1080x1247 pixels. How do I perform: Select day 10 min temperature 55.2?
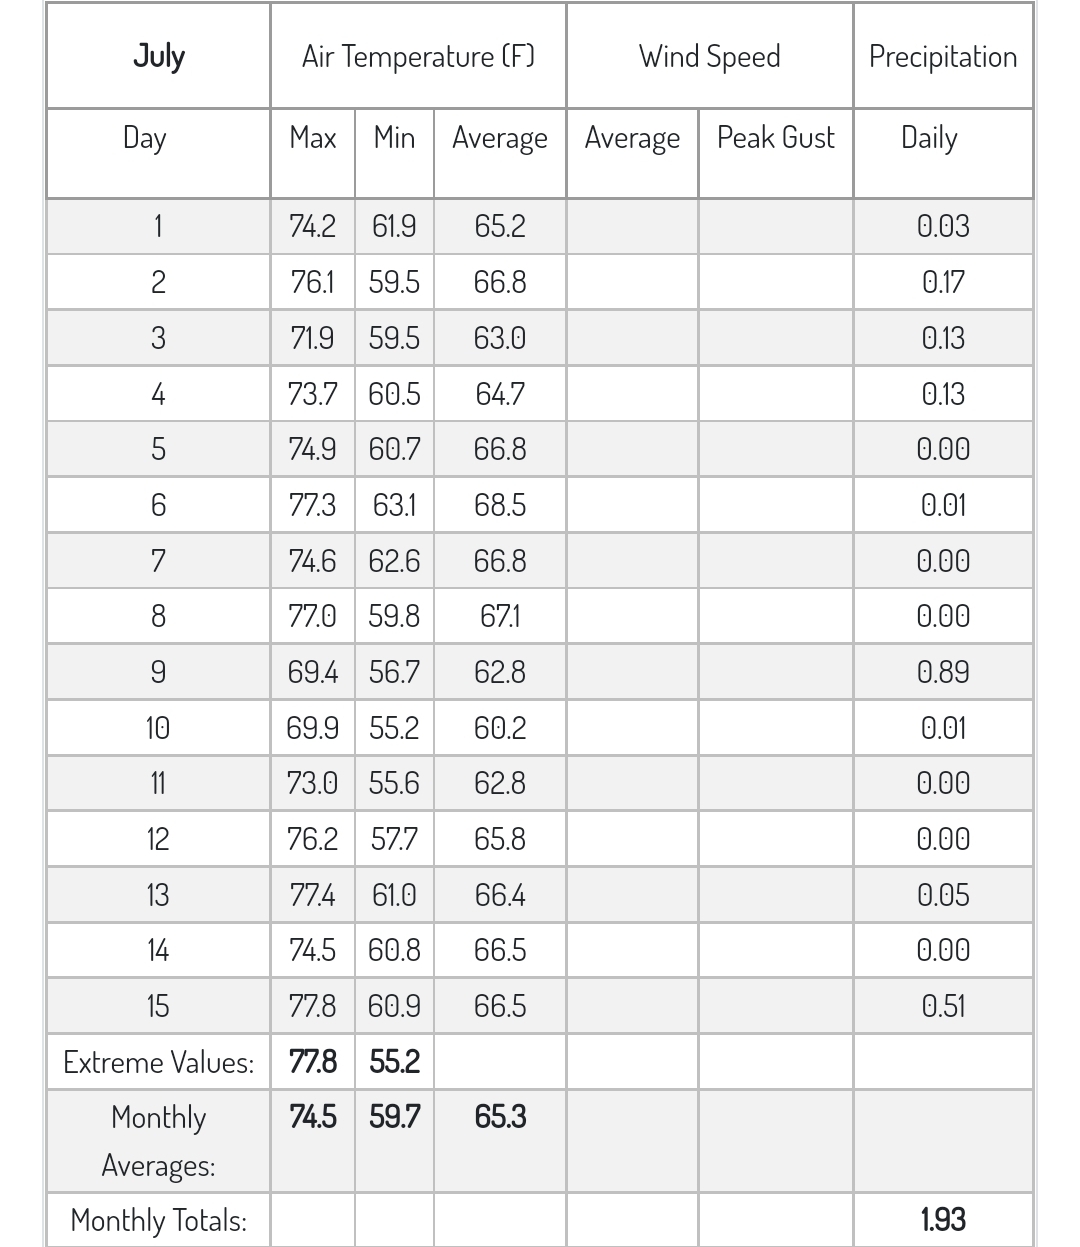(394, 728)
